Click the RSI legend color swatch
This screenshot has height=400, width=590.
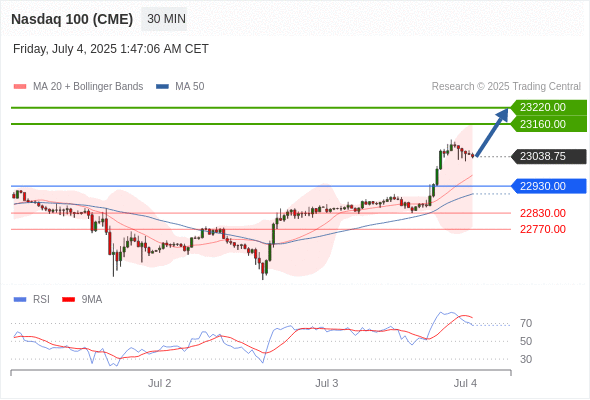click(x=20, y=300)
